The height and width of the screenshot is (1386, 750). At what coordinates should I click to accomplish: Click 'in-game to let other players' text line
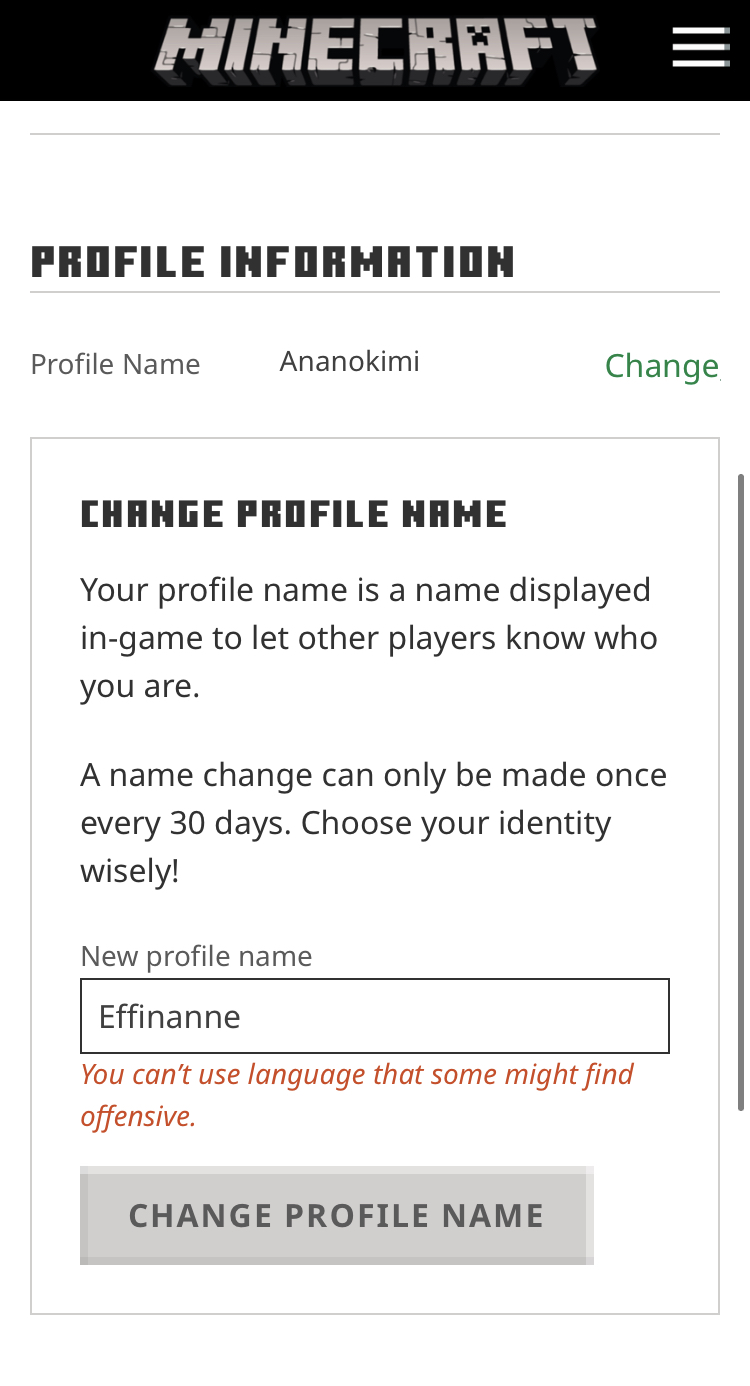pos(368,638)
